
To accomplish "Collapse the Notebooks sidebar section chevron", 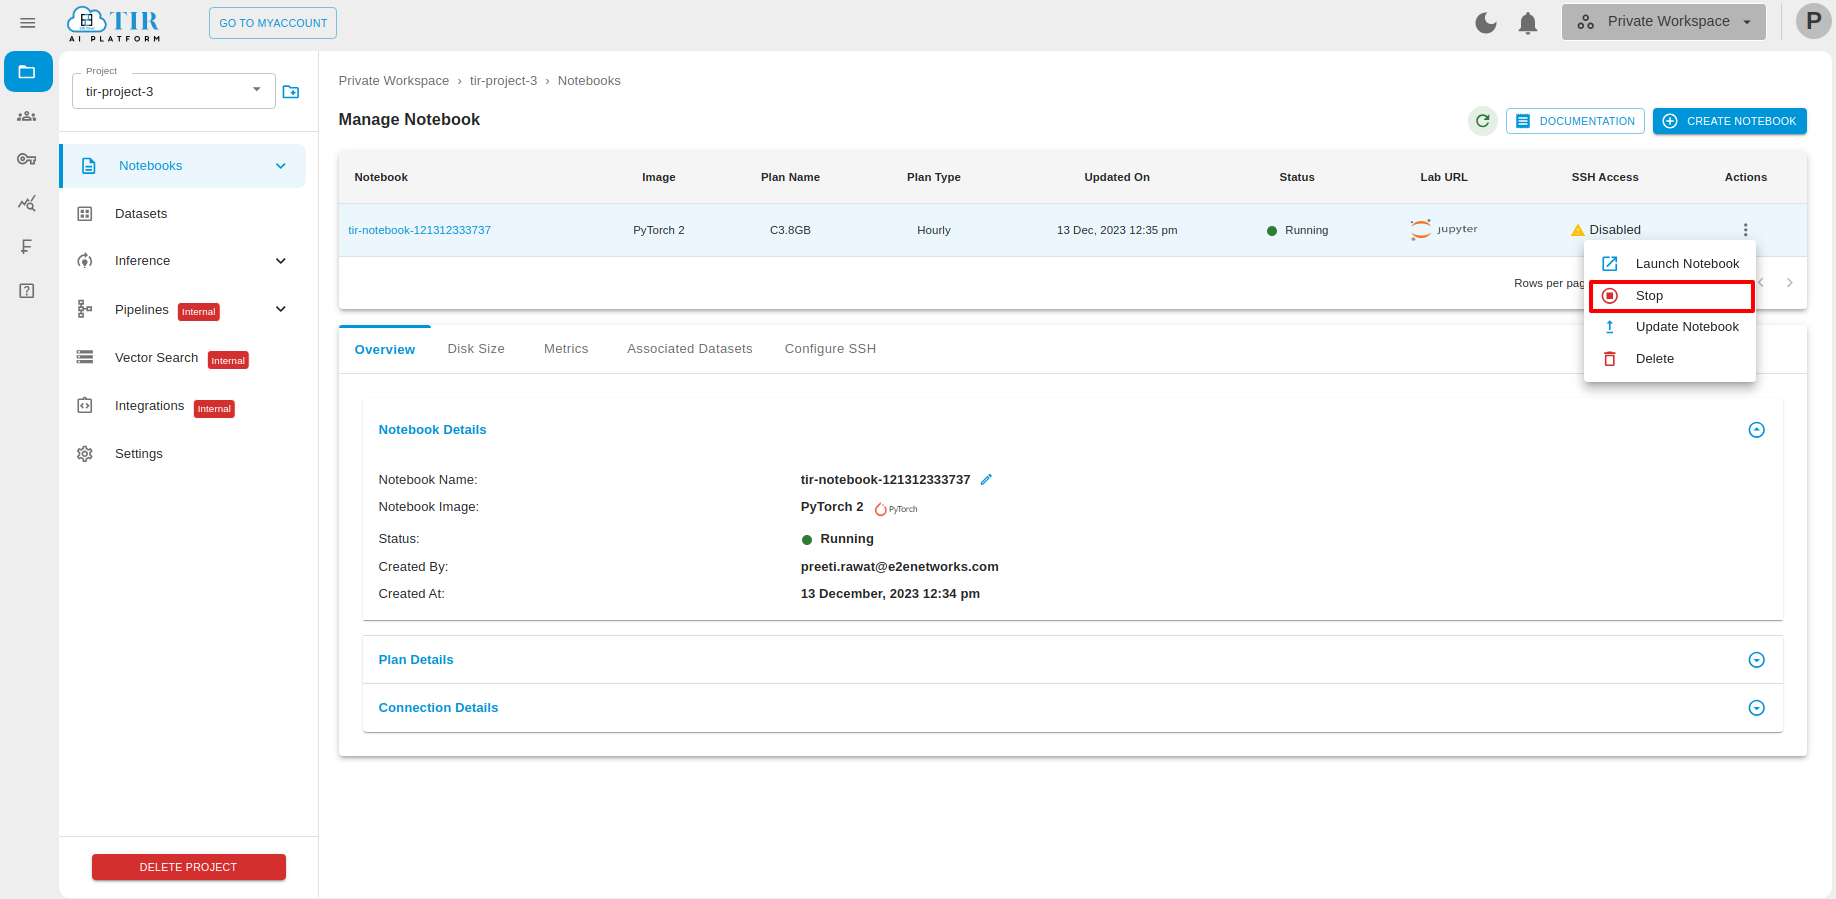I will pyautogui.click(x=281, y=166).
